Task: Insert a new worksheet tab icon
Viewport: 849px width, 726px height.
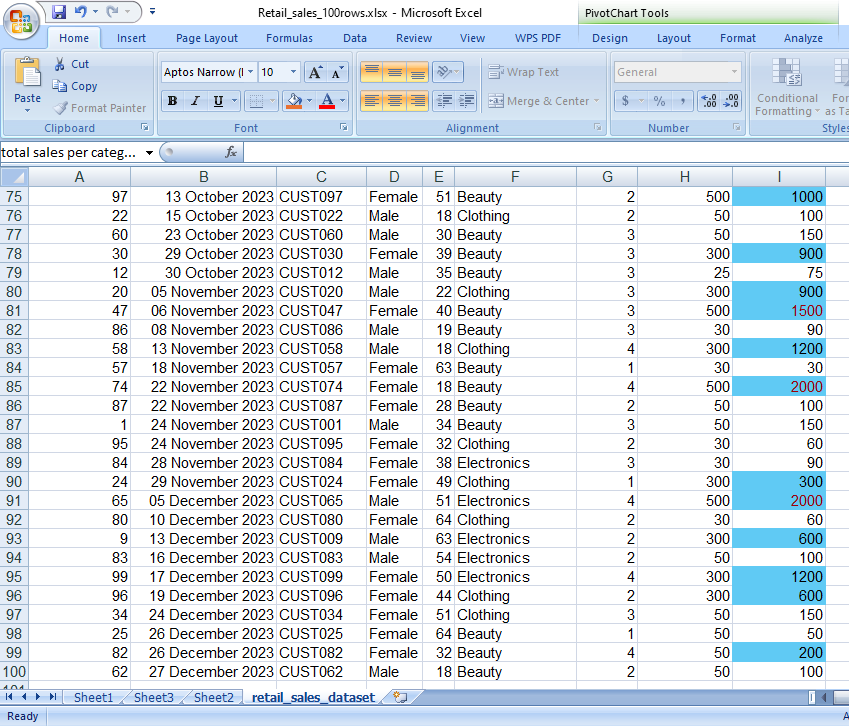Action: click(400, 697)
